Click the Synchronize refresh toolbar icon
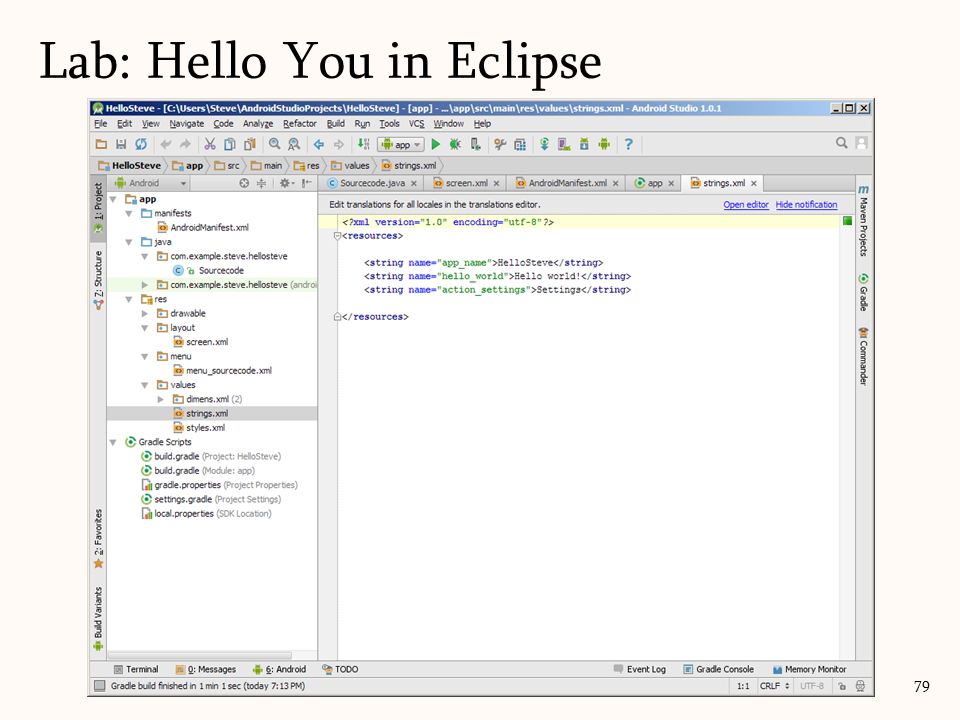Screen dimensions: 960x720 tap(141, 144)
